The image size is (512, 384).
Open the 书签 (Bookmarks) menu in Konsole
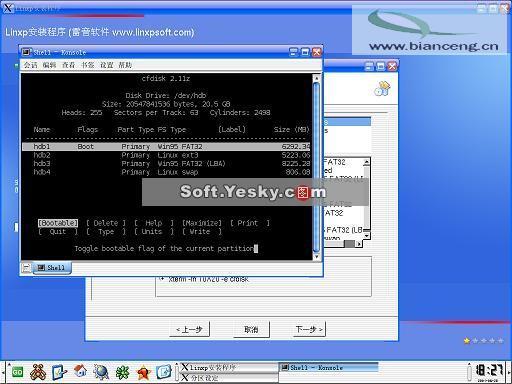point(88,65)
